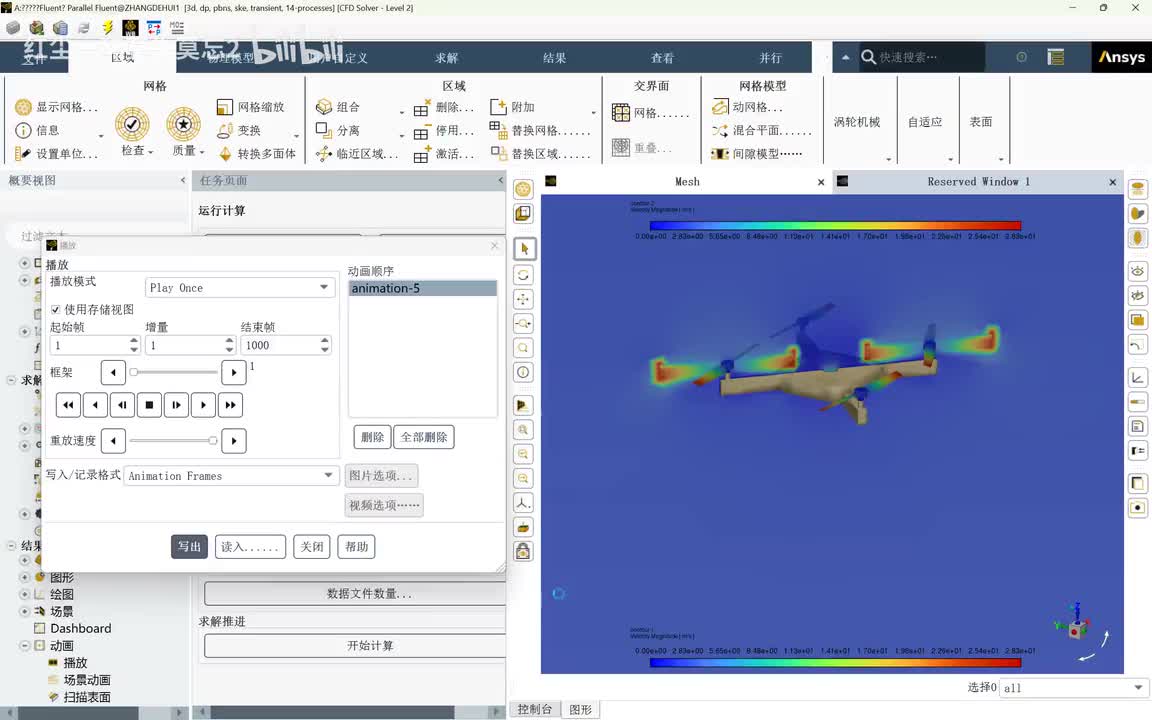Viewport: 1152px width, 720px height.
Task: Click the Check (检查) mesh icon
Action: coord(132,123)
